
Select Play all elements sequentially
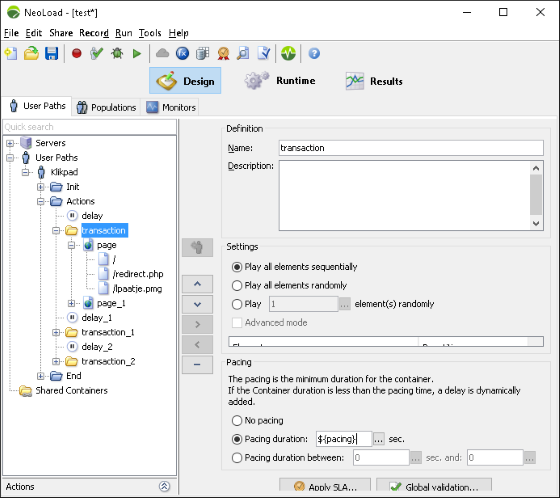click(x=237, y=267)
